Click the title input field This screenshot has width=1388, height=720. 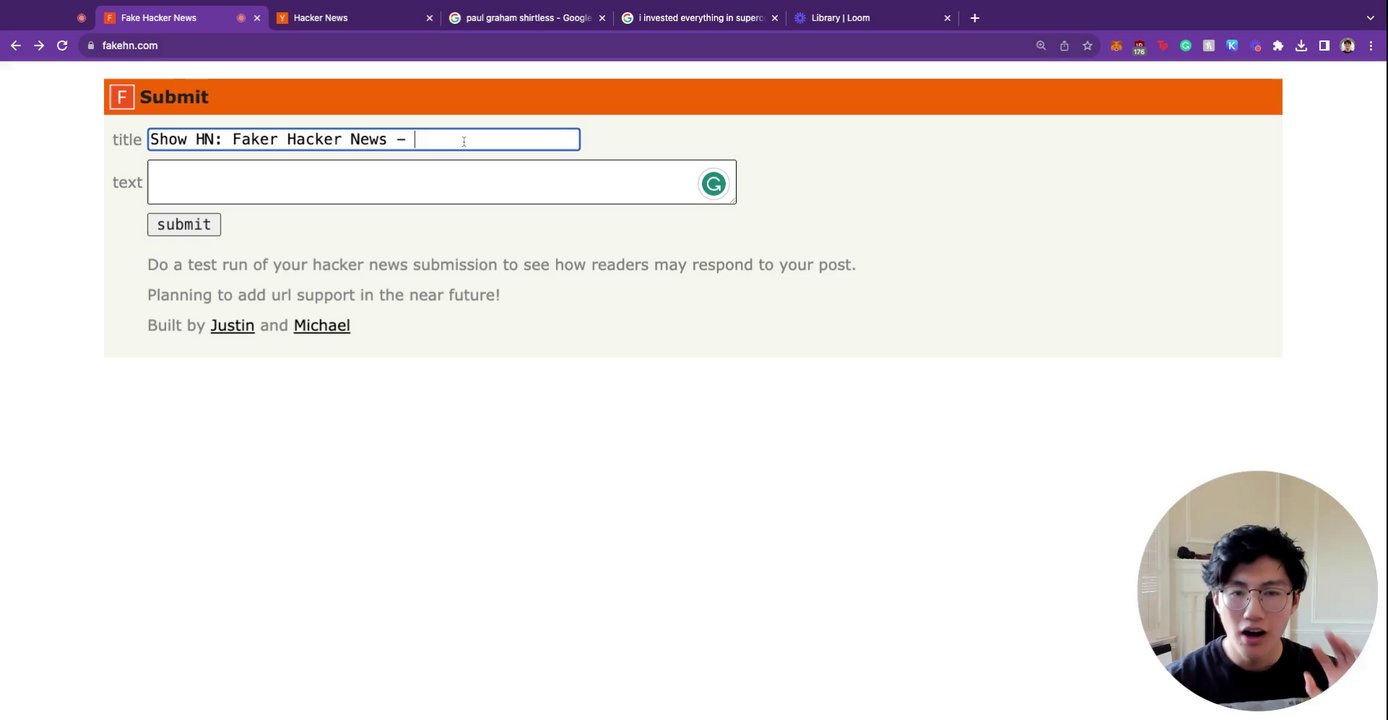pos(364,139)
